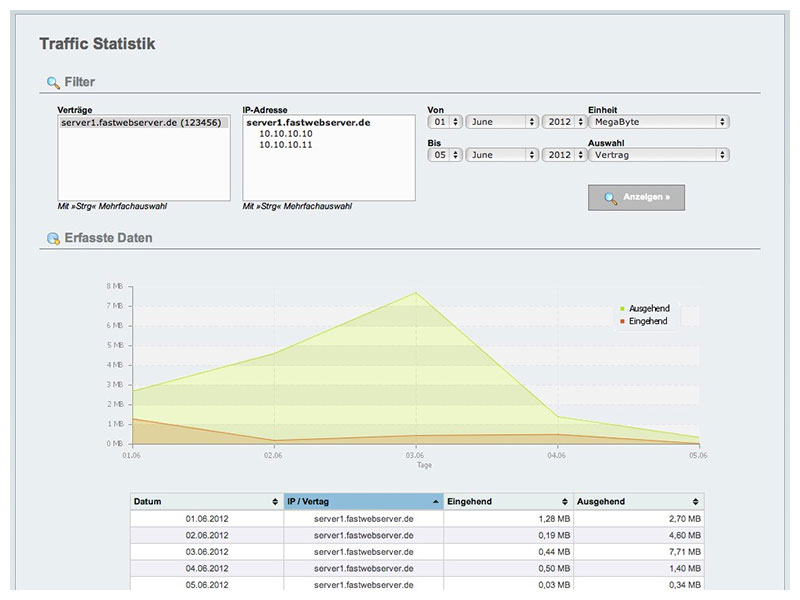
Task: Click the globe icon beside Erfasste Daten
Action: (53, 238)
